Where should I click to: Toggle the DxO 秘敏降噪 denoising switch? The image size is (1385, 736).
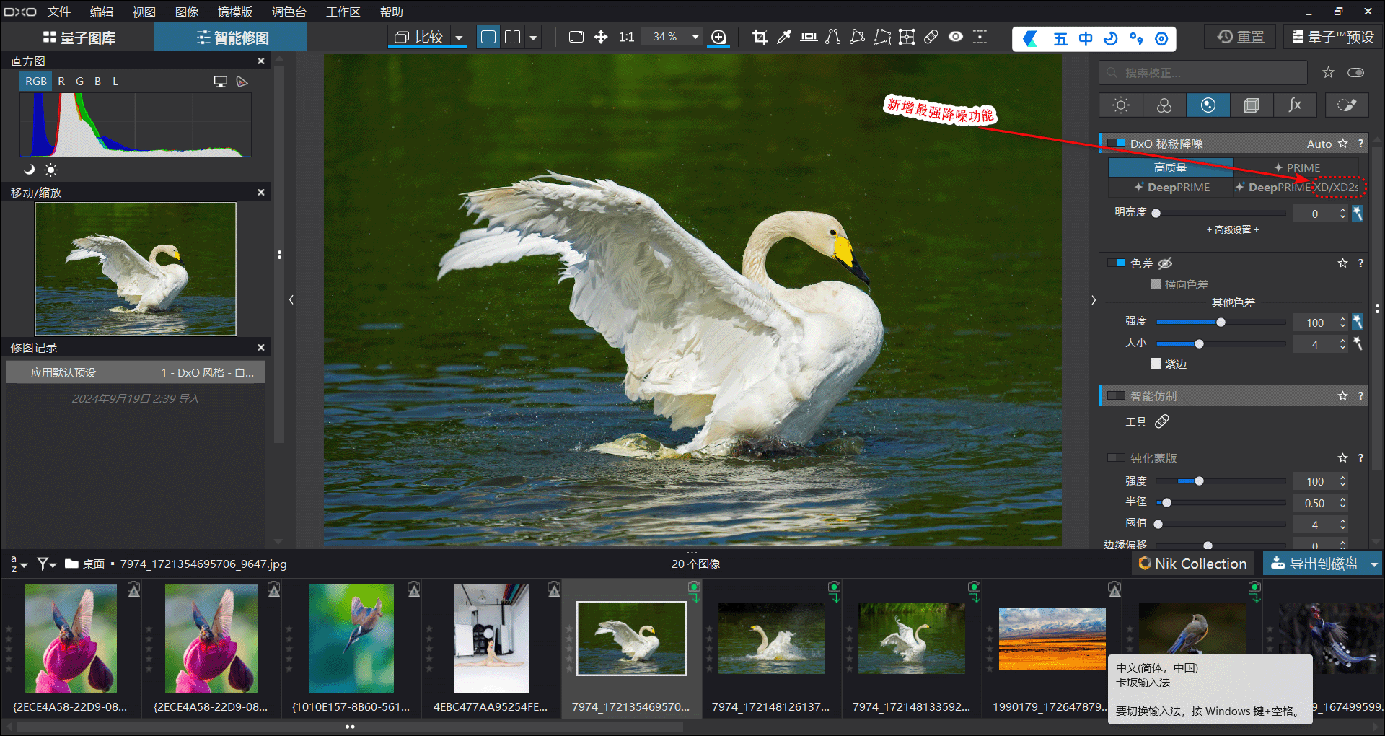click(1116, 144)
